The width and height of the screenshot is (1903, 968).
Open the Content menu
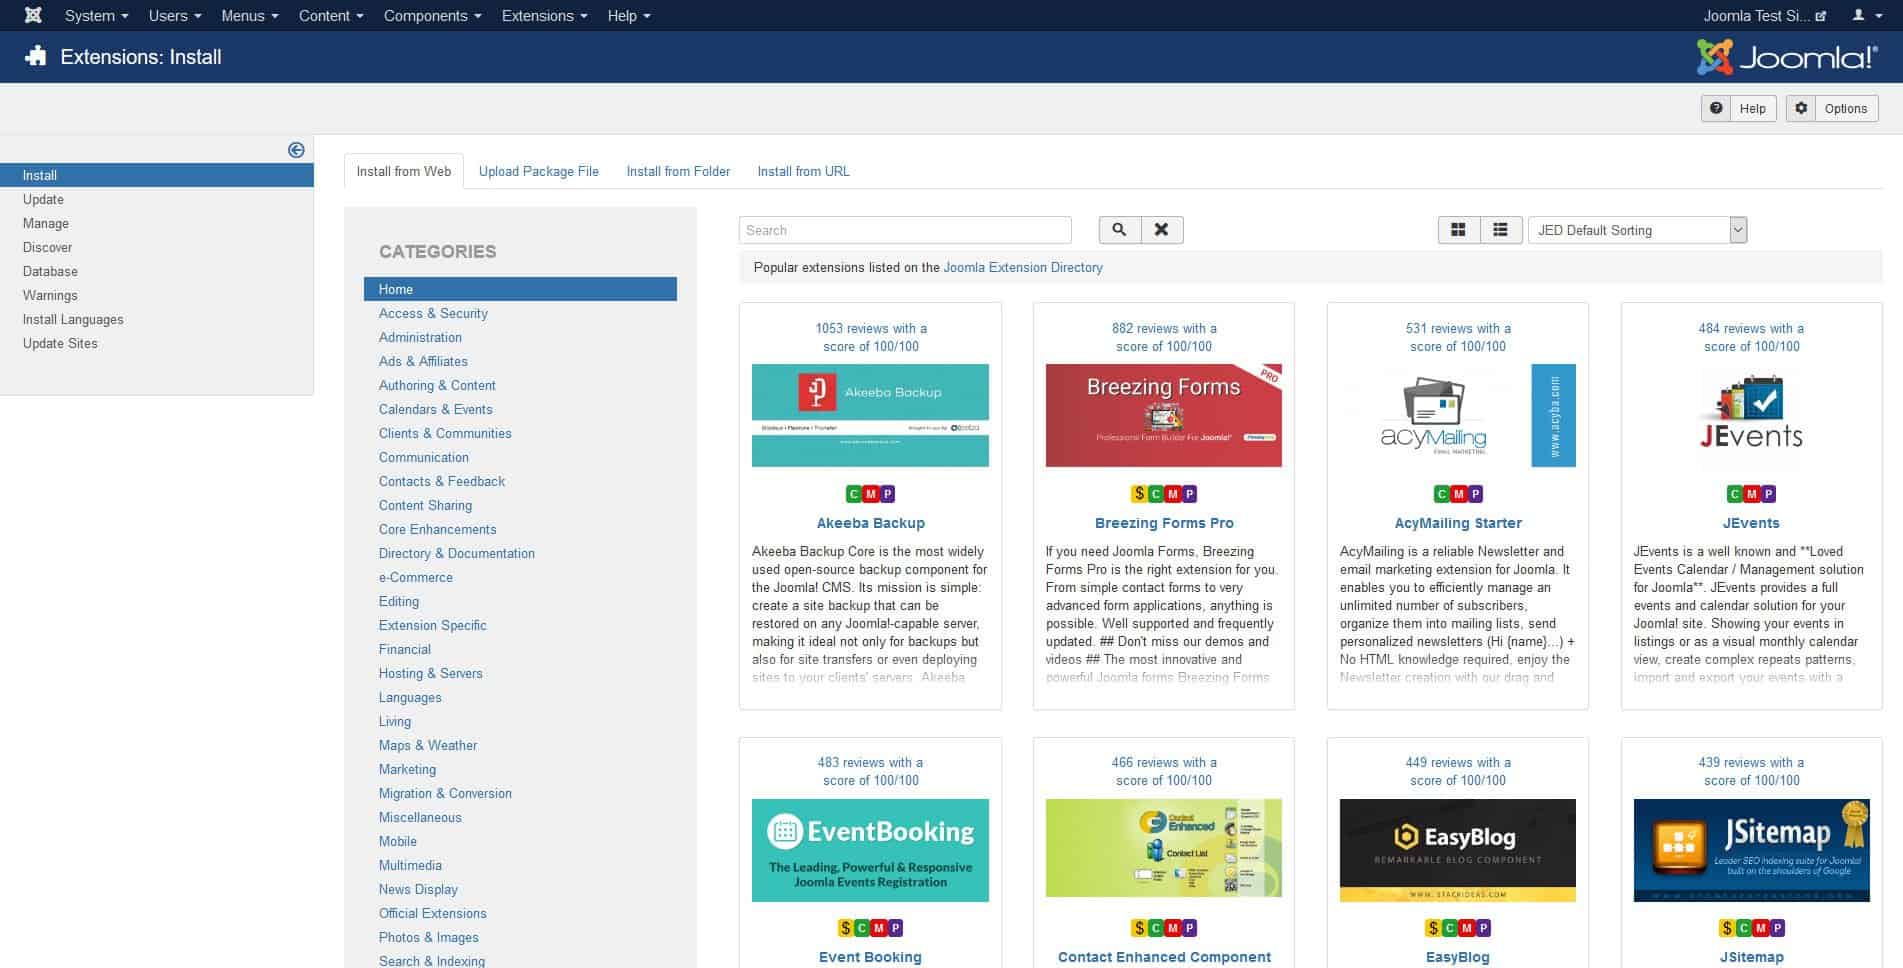pos(331,15)
